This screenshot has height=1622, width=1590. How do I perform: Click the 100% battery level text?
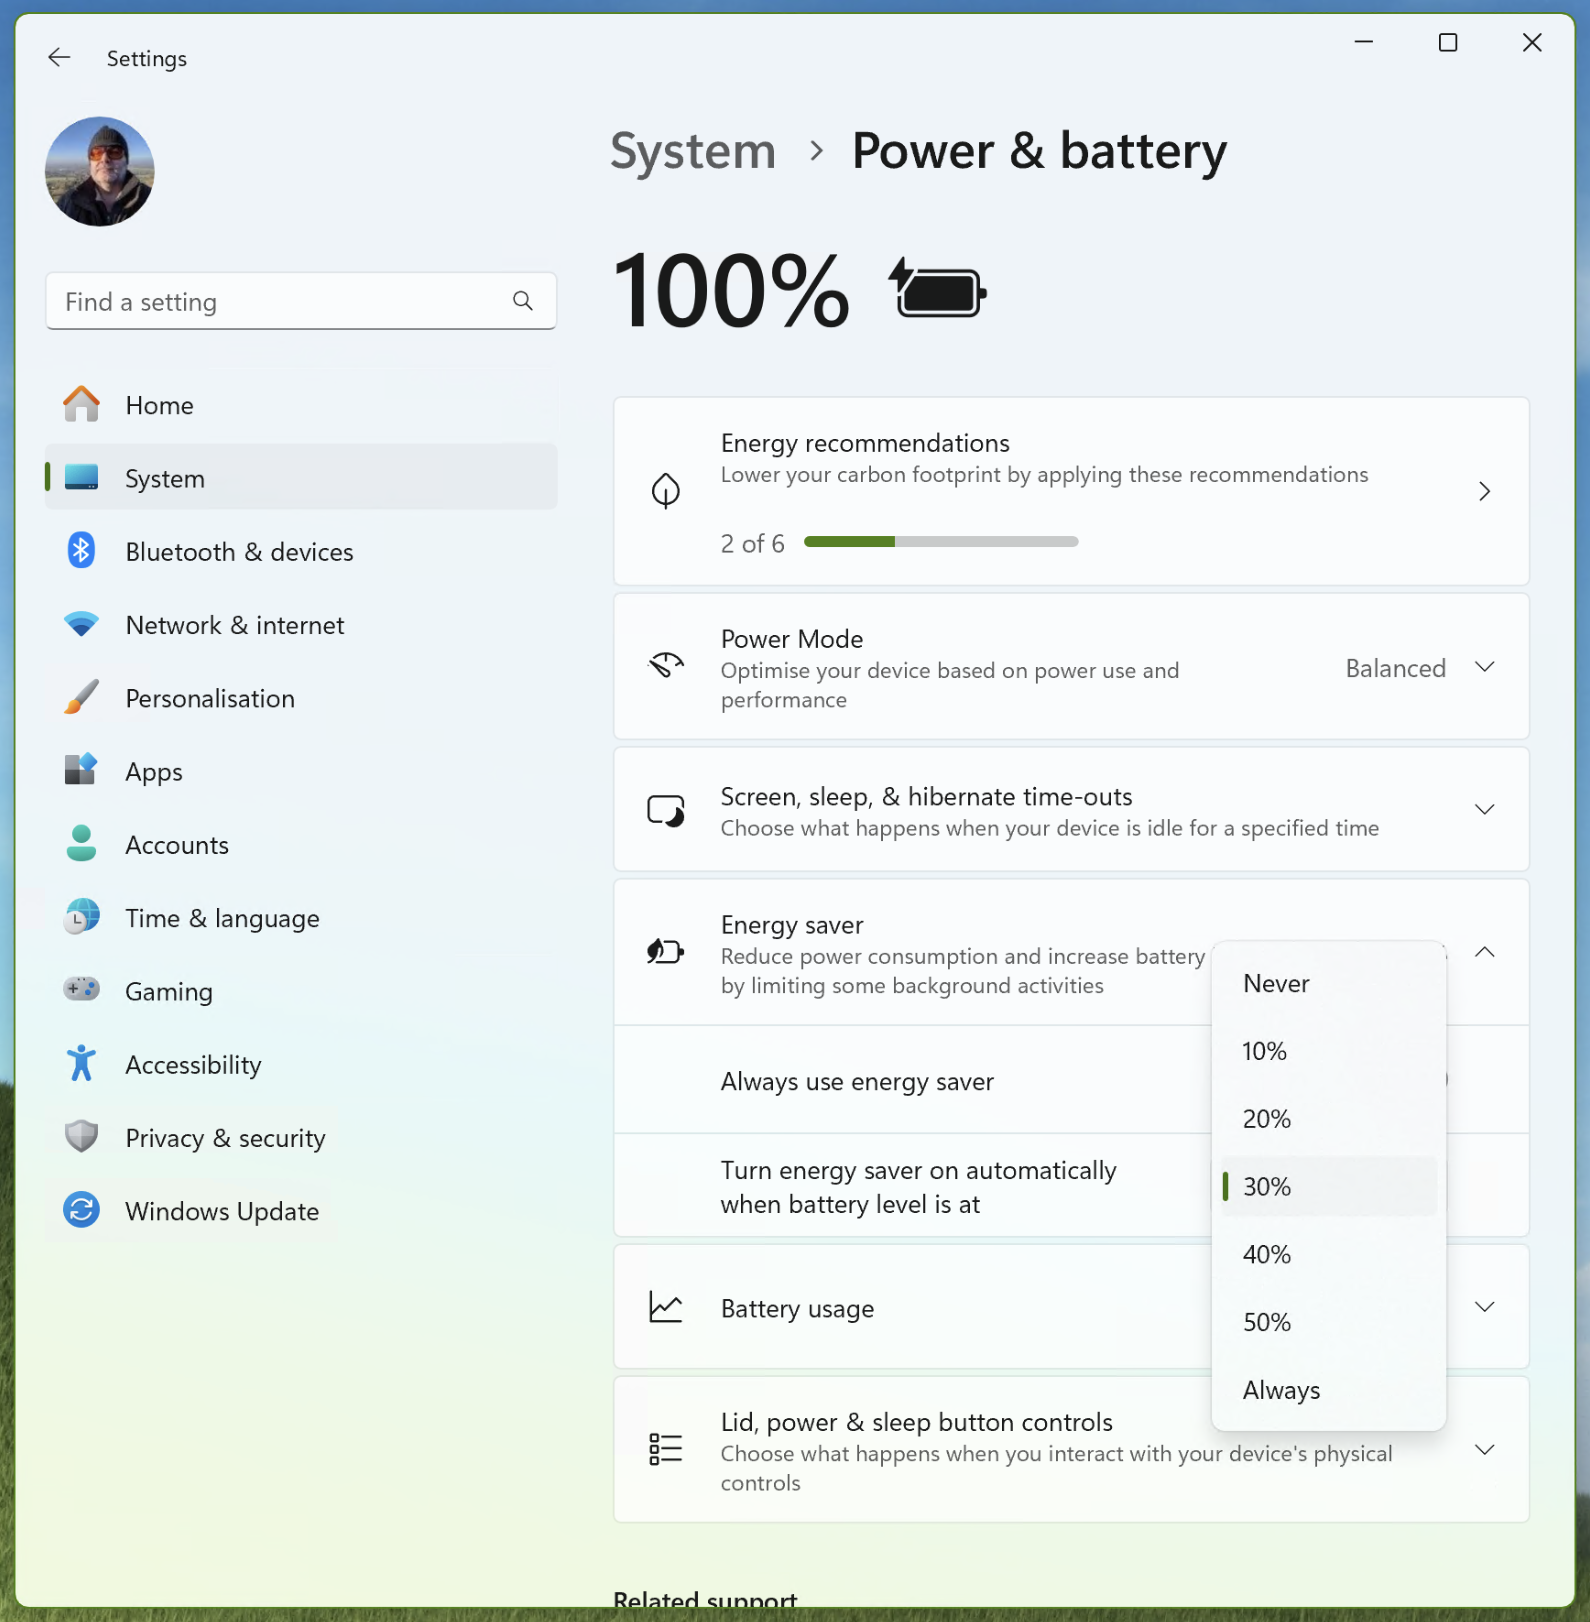731,291
